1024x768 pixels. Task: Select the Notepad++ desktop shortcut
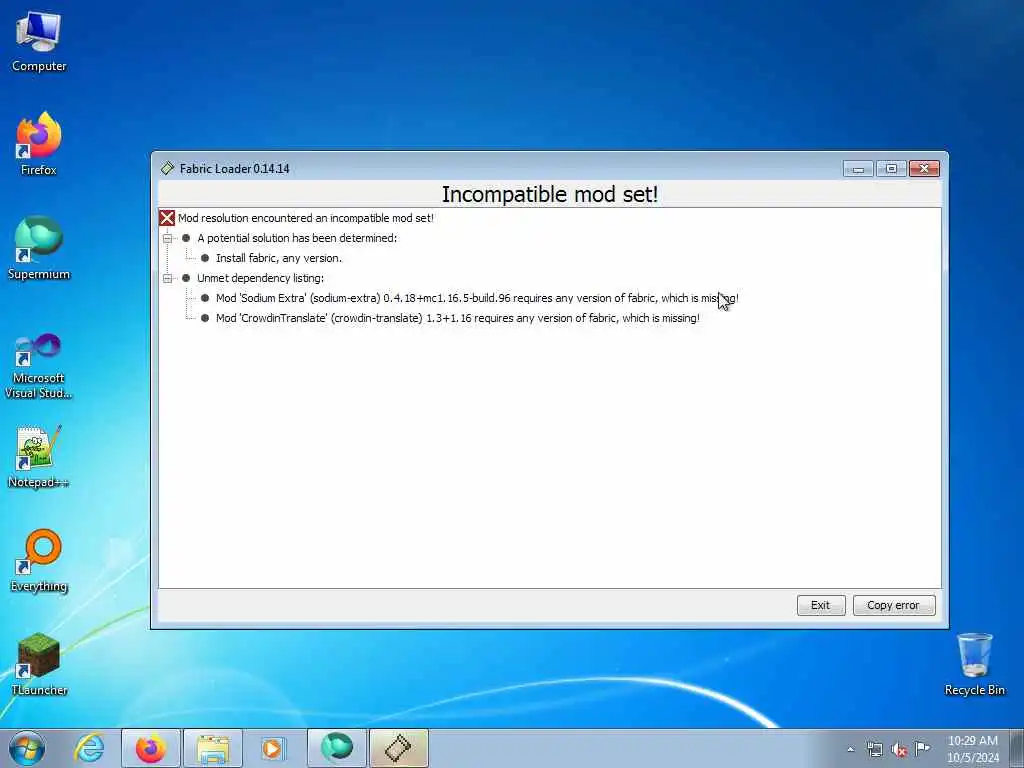39,456
